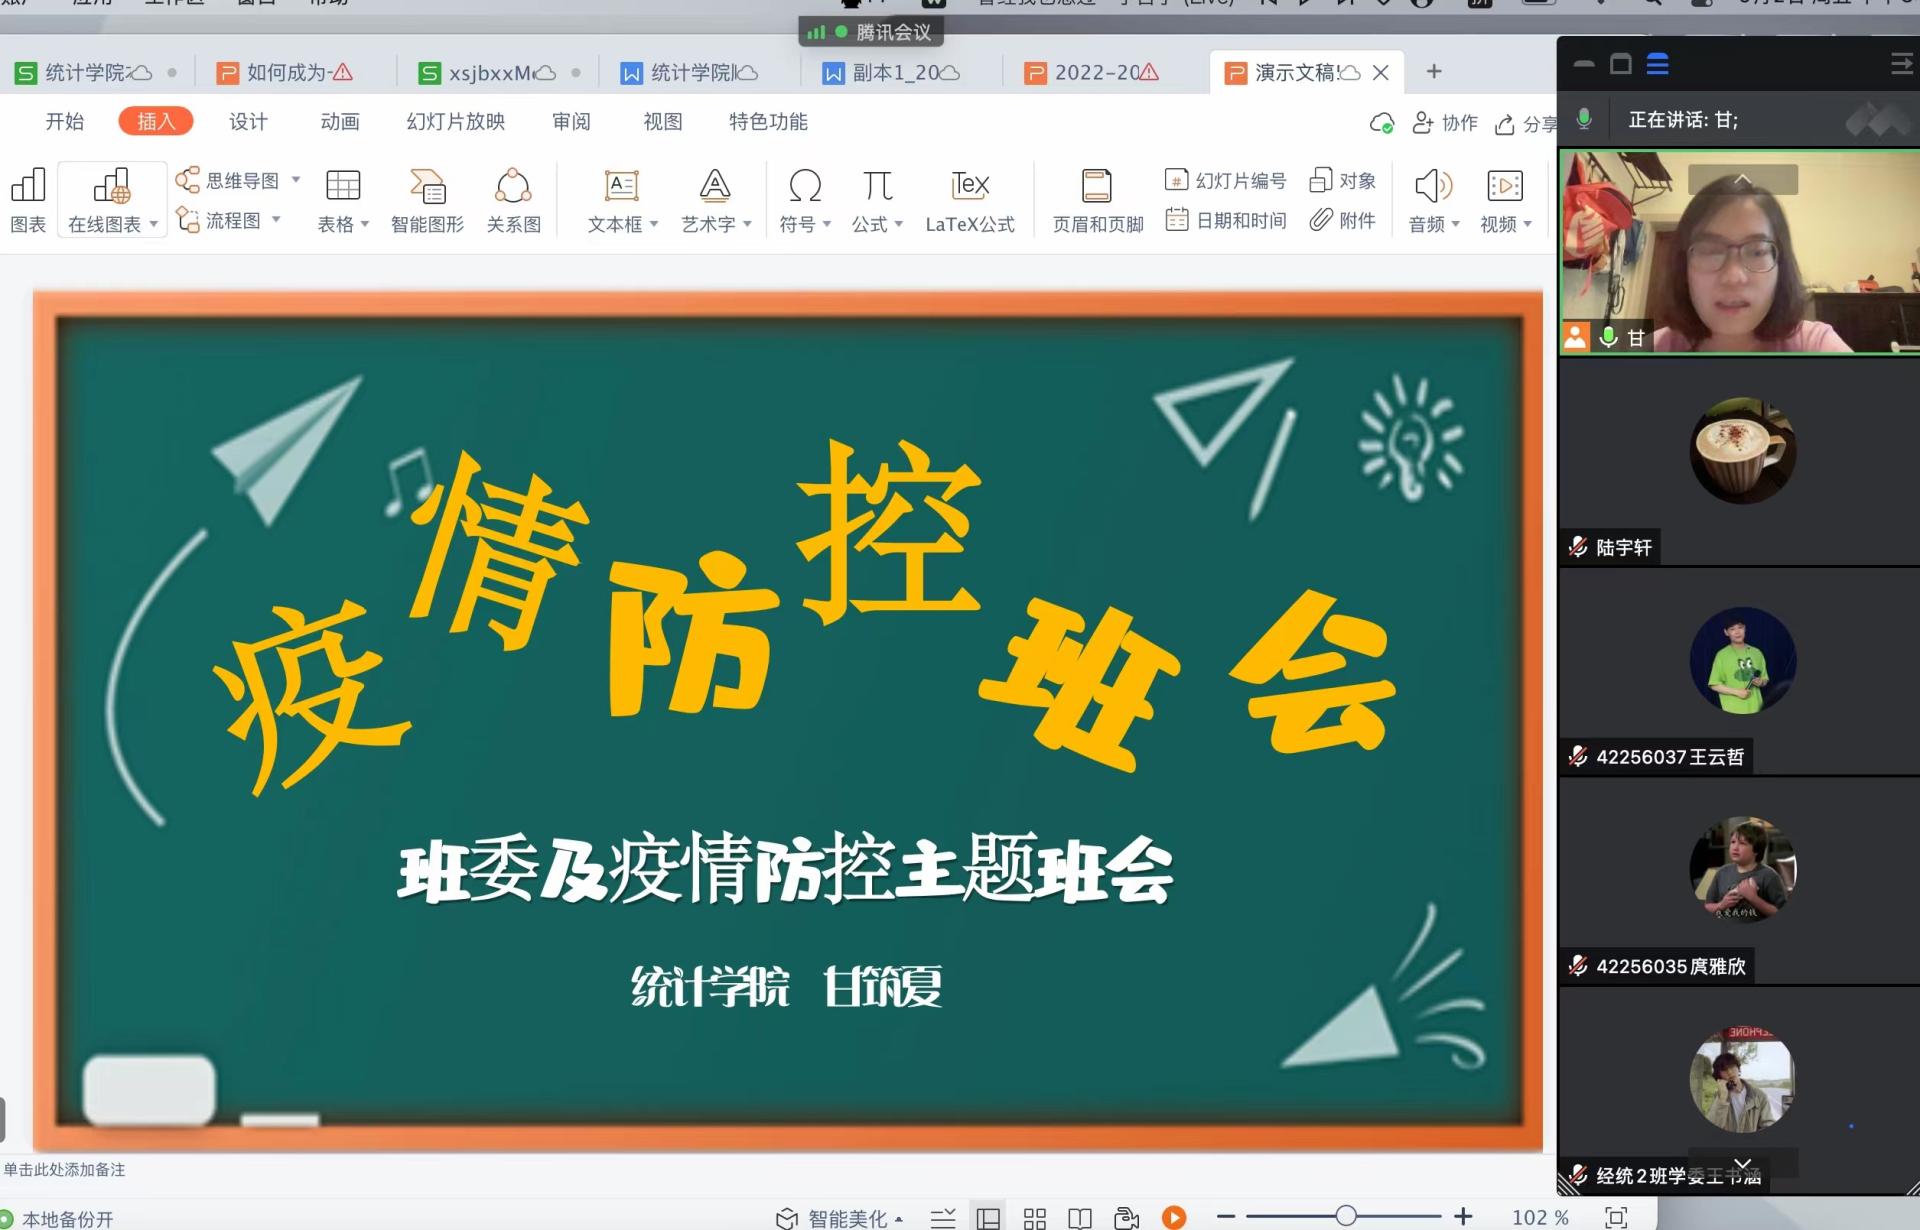Click the 附件 attachment icon
Viewport: 1920px width, 1230px height.
[x=1343, y=220]
